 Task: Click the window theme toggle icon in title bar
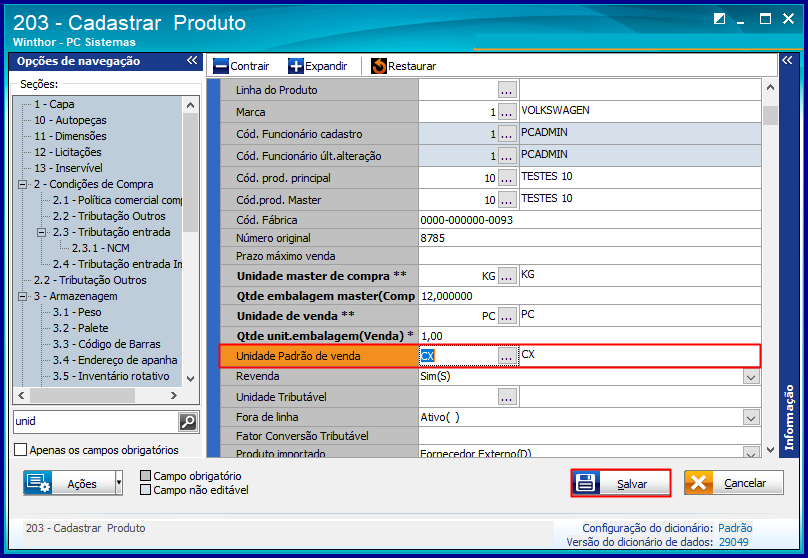pyautogui.click(x=719, y=19)
